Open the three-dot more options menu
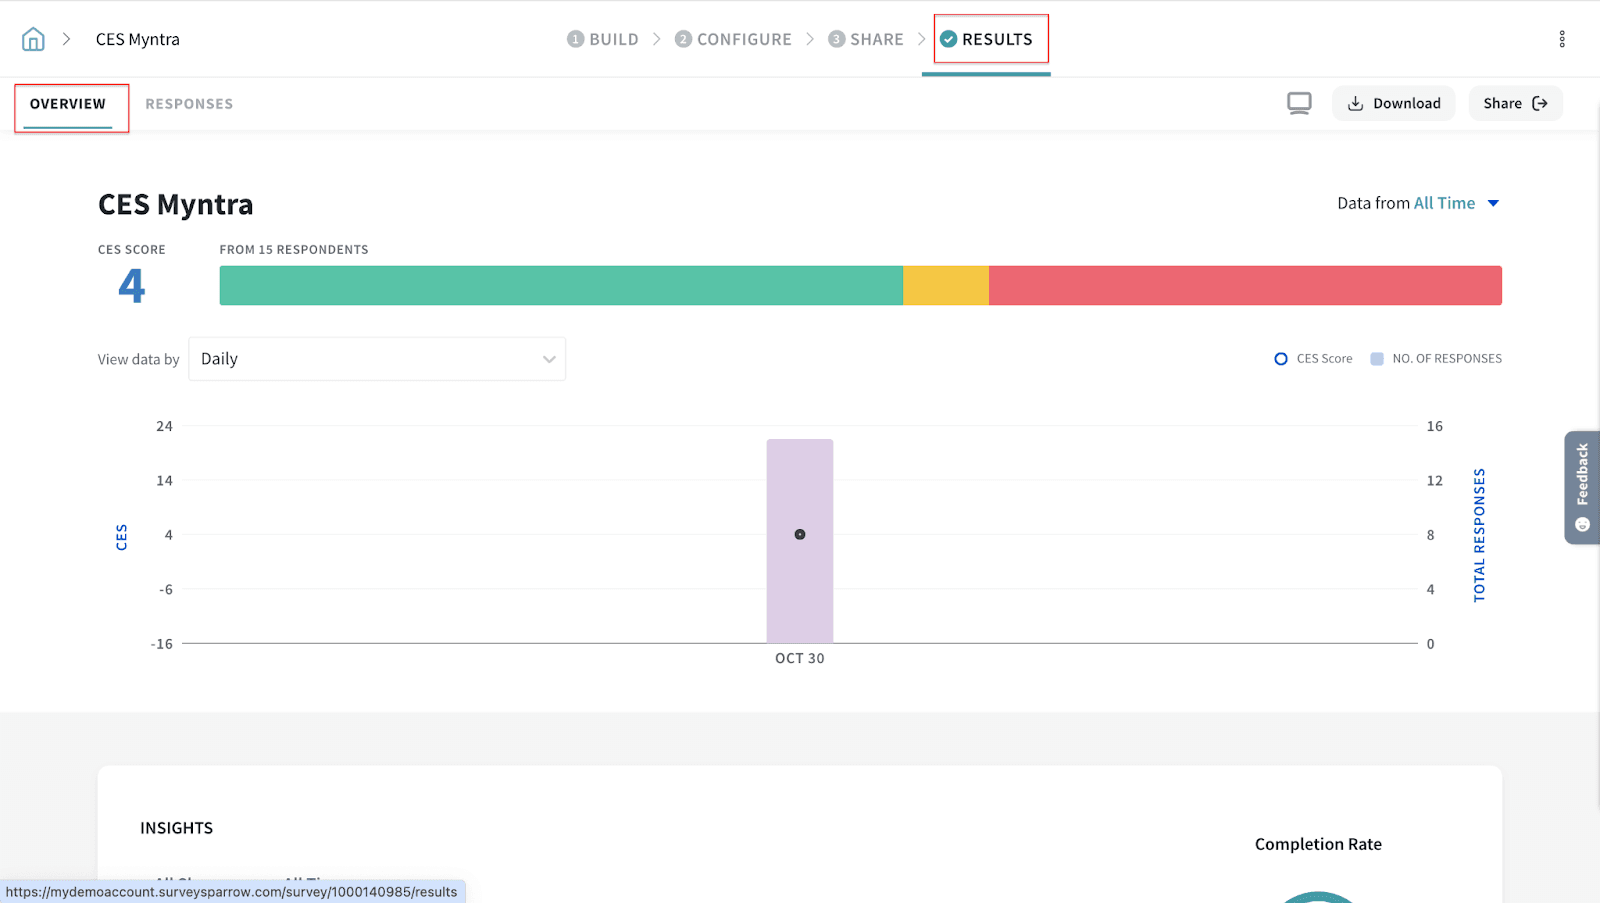1600x903 pixels. click(x=1561, y=39)
